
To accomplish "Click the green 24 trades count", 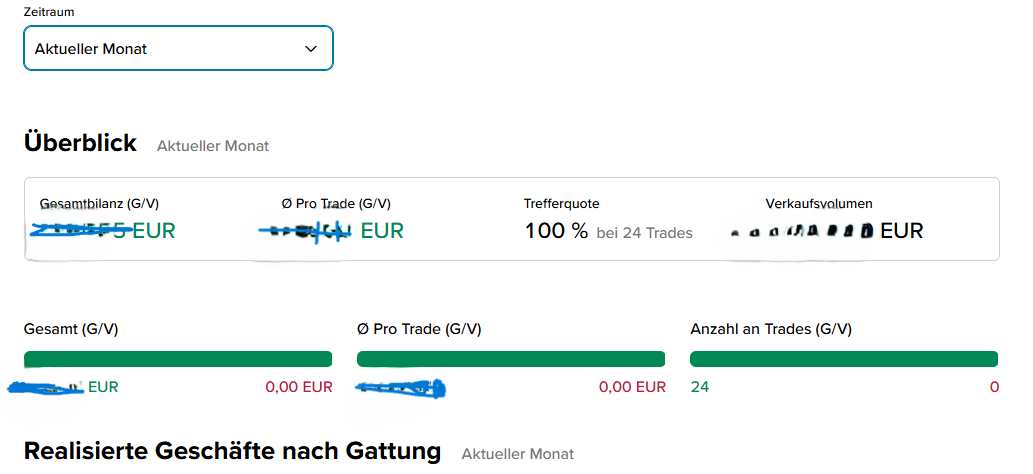I will coord(700,387).
